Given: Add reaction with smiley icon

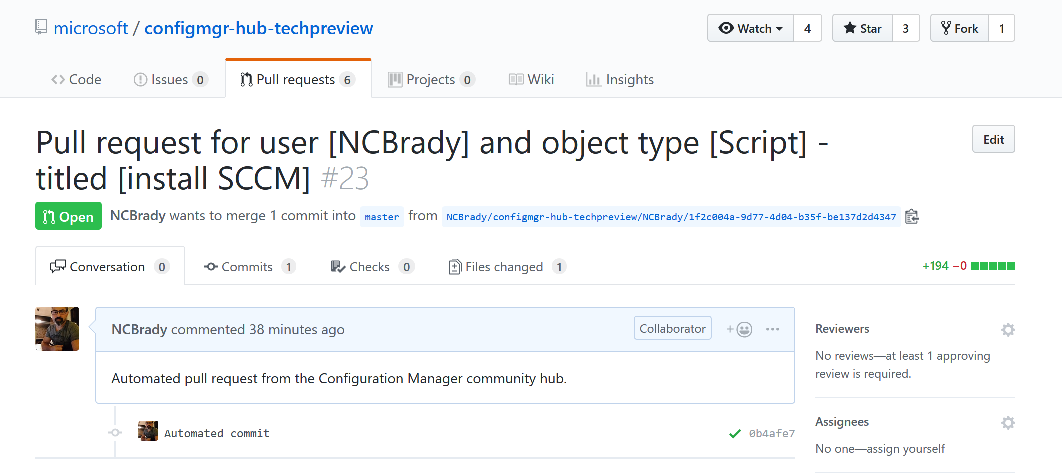Looking at the screenshot, I should pos(740,329).
